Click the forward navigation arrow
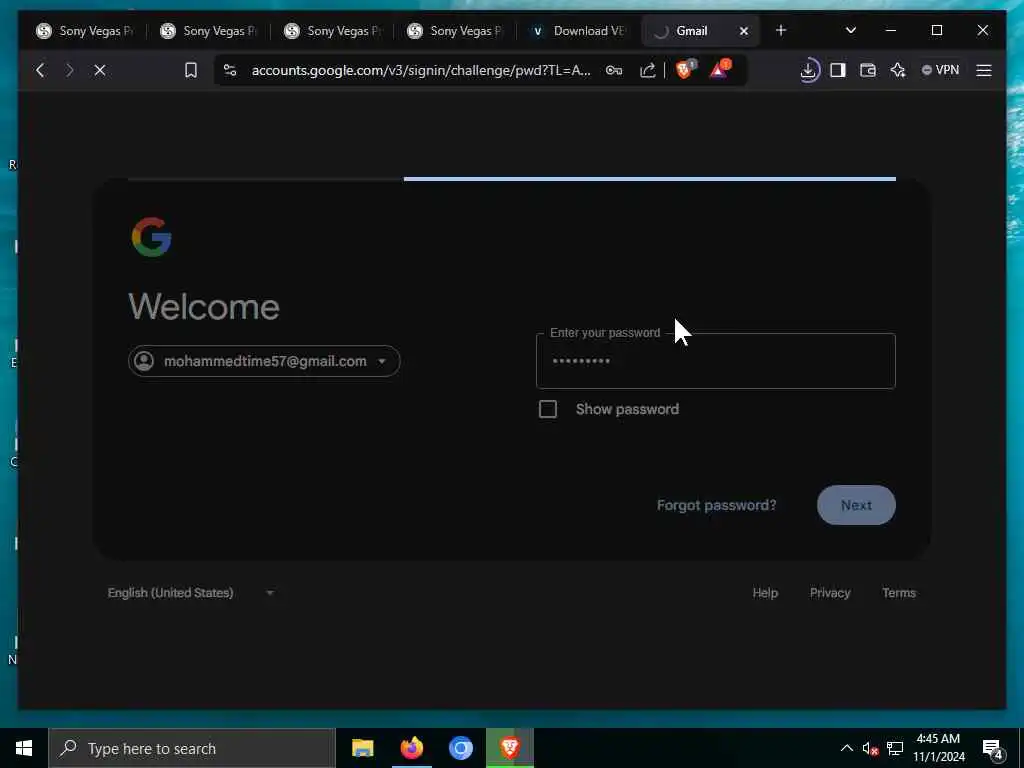1024x768 pixels. point(70,71)
